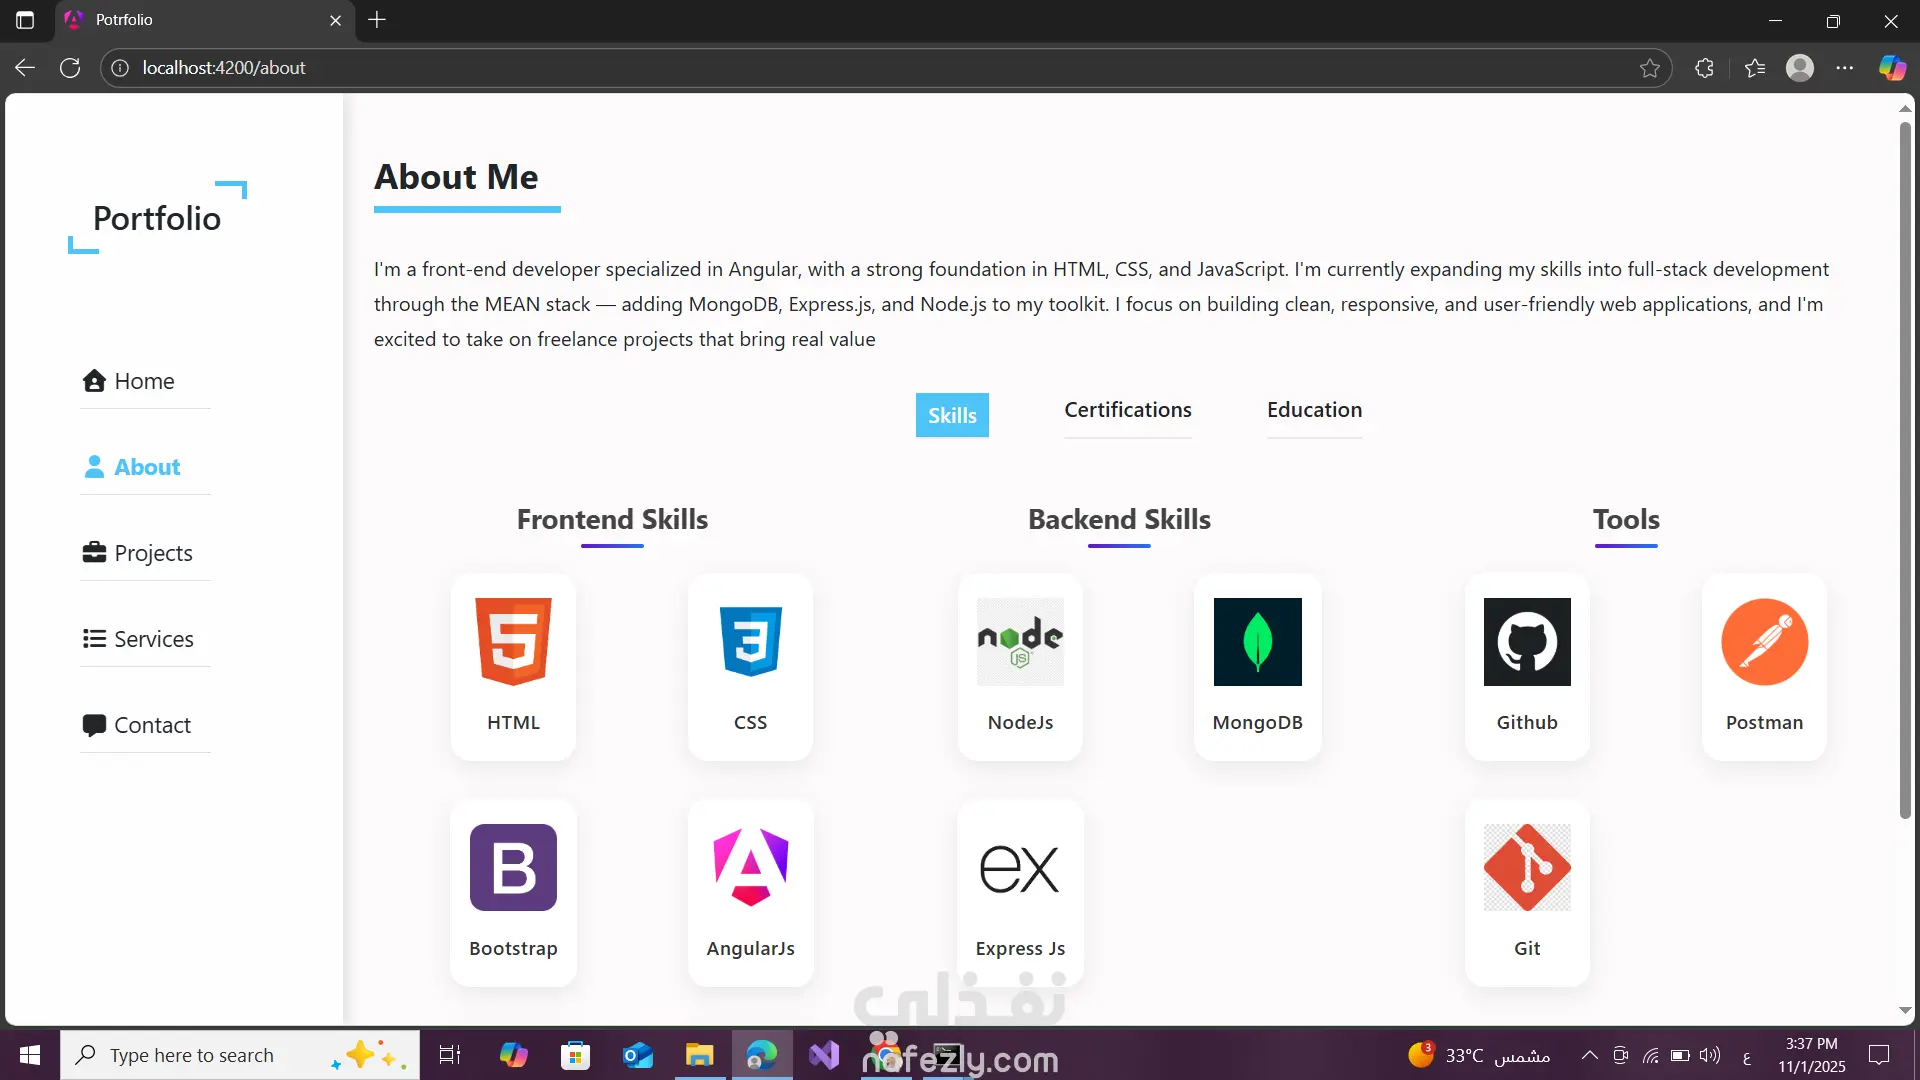Click the HTML5 skill icon

(x=513, y=642)
